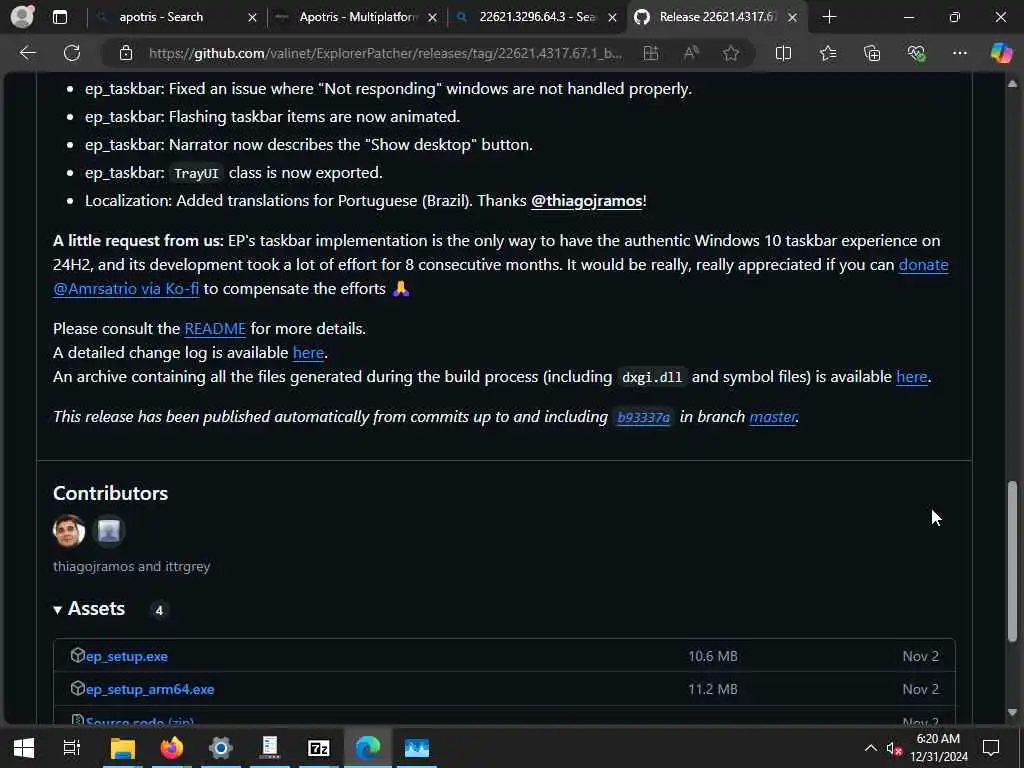View ittrgrey contributor avatar
Viewport: 1024px width, 768px height.
point(109,531)
